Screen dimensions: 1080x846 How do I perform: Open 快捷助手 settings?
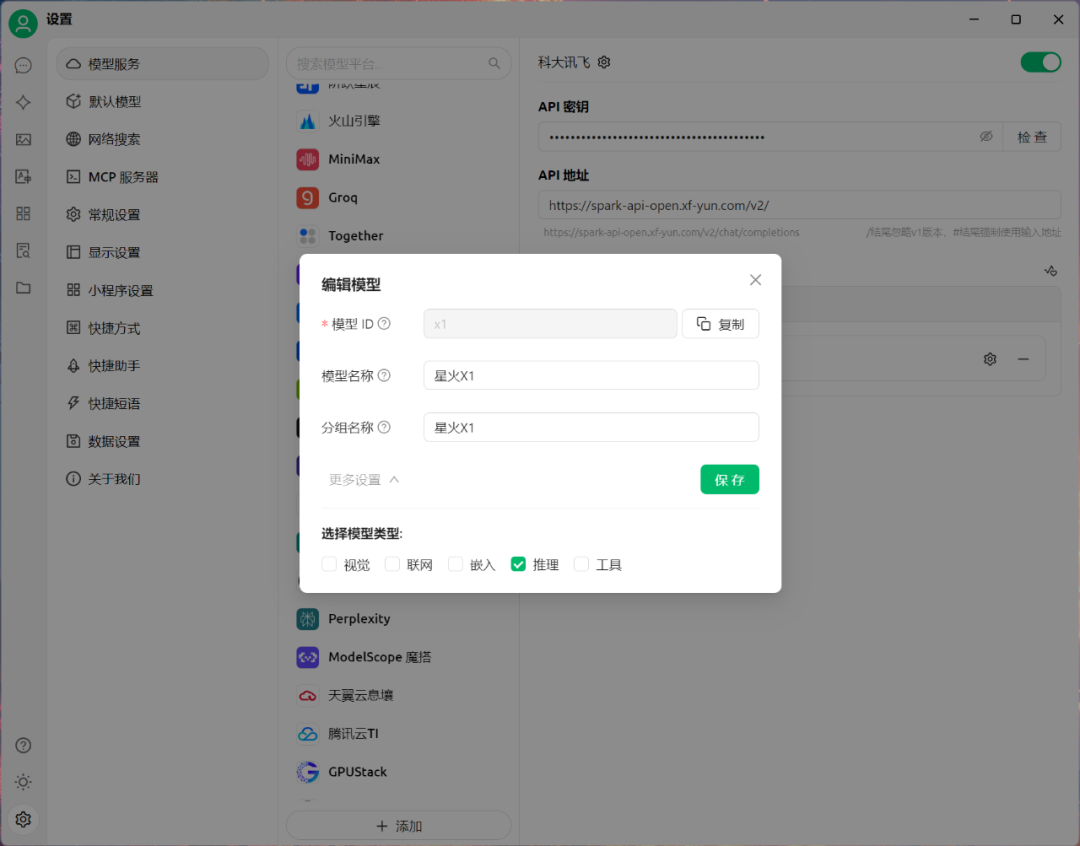coord(163,366)
